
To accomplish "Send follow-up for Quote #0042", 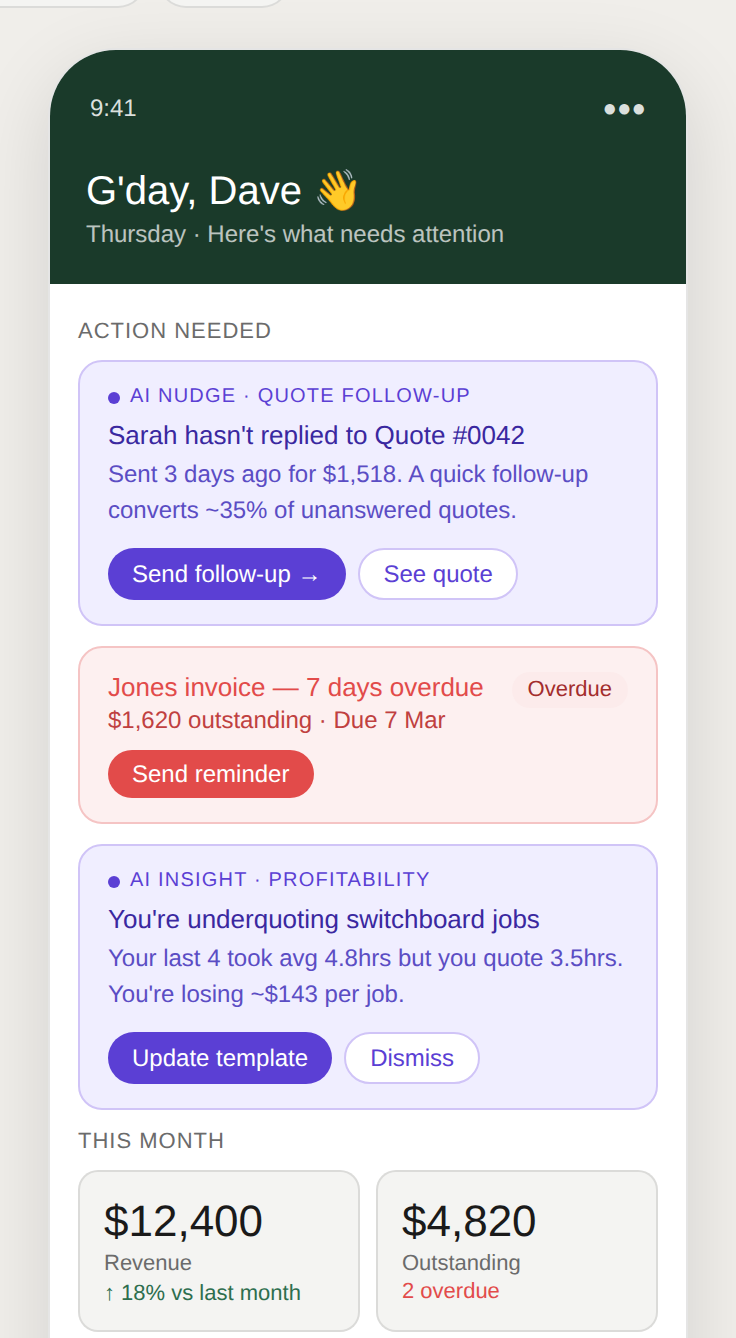I will 226,574.
